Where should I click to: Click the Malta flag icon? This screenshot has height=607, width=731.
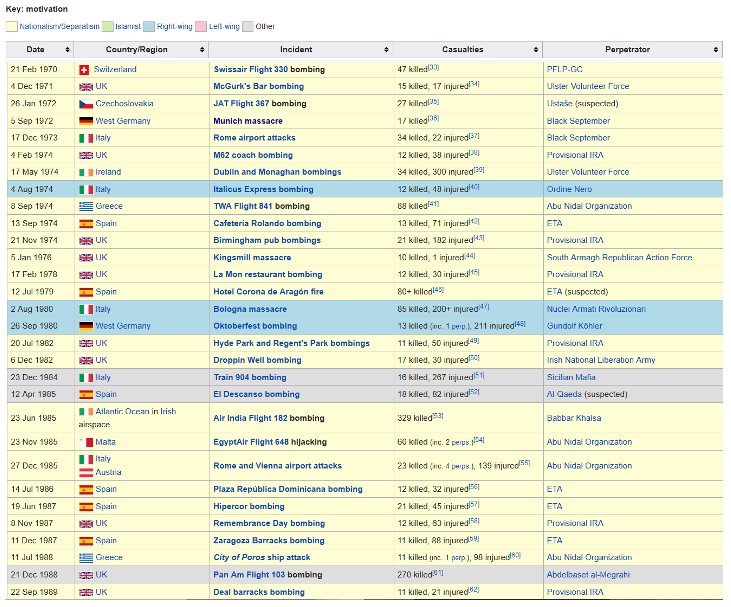pos(86,442)
